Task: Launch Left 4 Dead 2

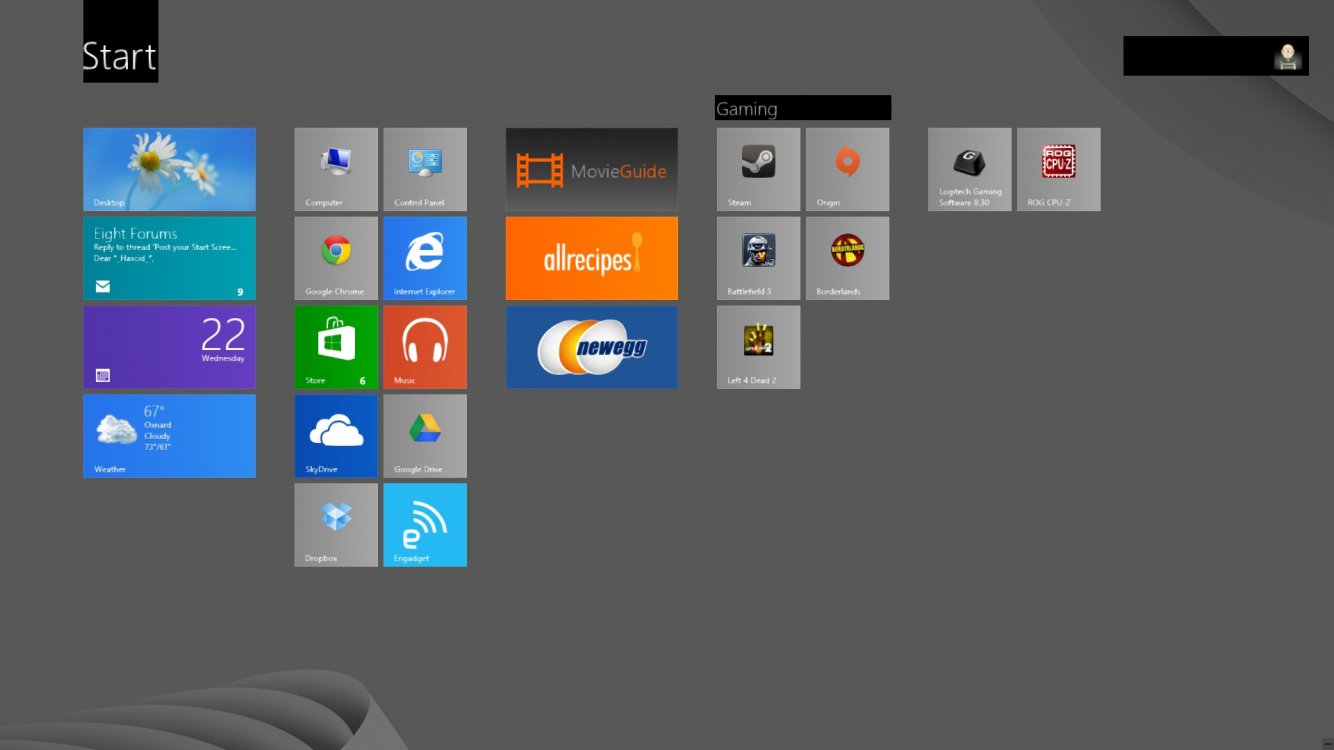Action: pyautogui.click(x=758, y=347)
